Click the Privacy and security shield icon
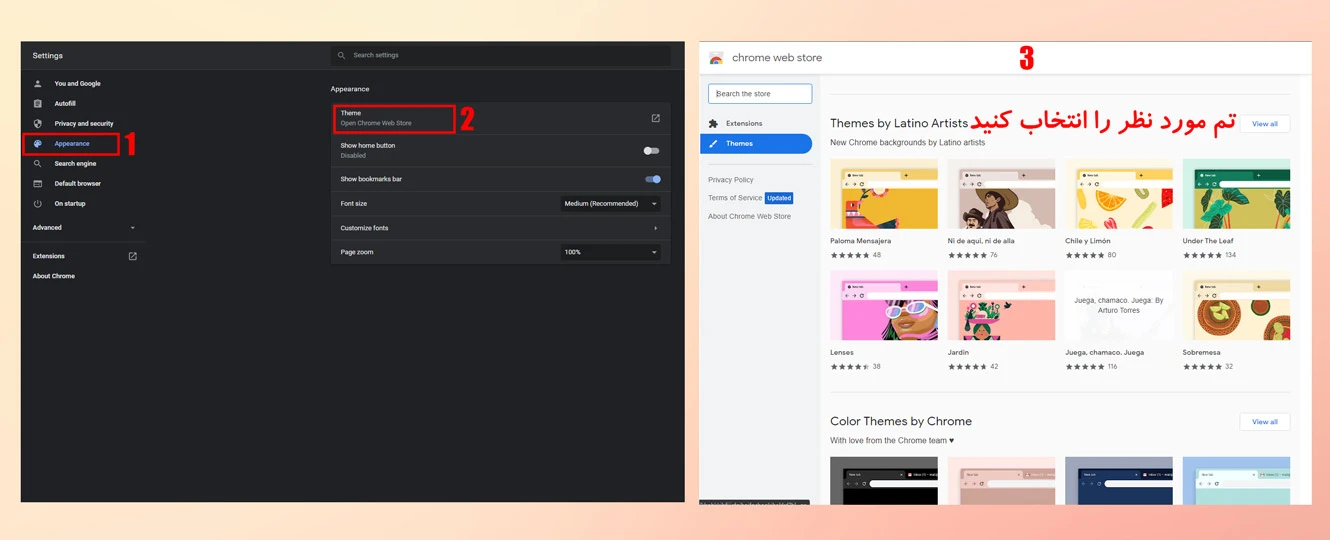1330x540 pixels. pos(38,124)
